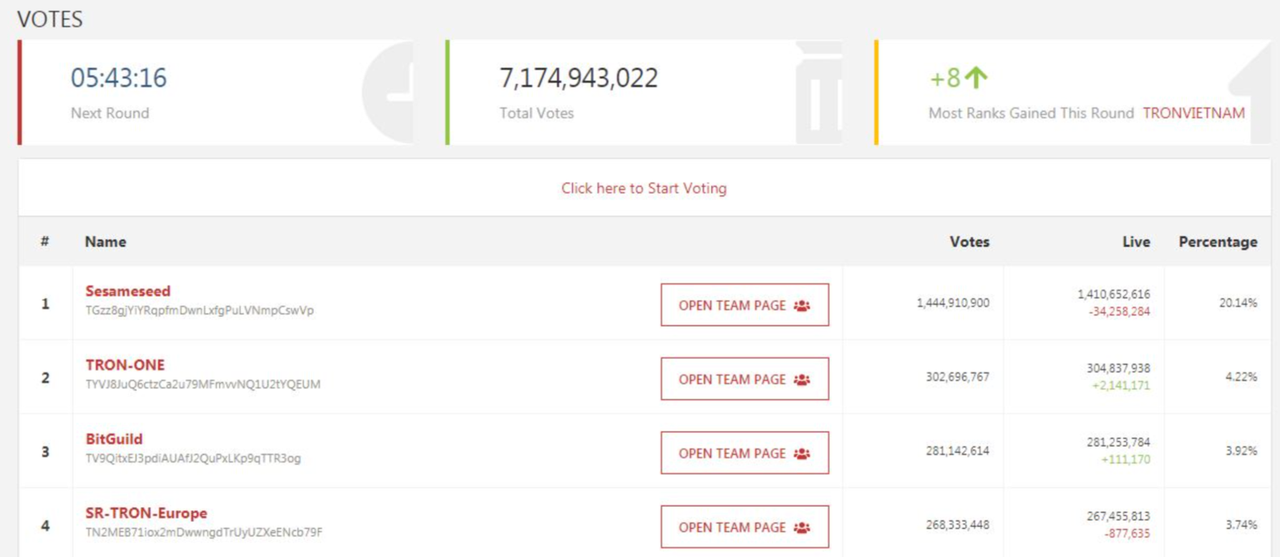Open team page for BitGuild

pyautogui.click(x=745, y=453)
